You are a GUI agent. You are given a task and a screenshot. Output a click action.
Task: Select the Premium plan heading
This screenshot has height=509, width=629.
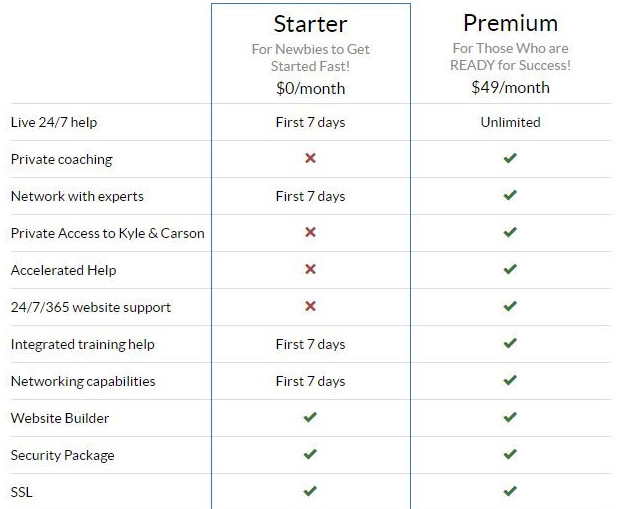click(510, 23)
